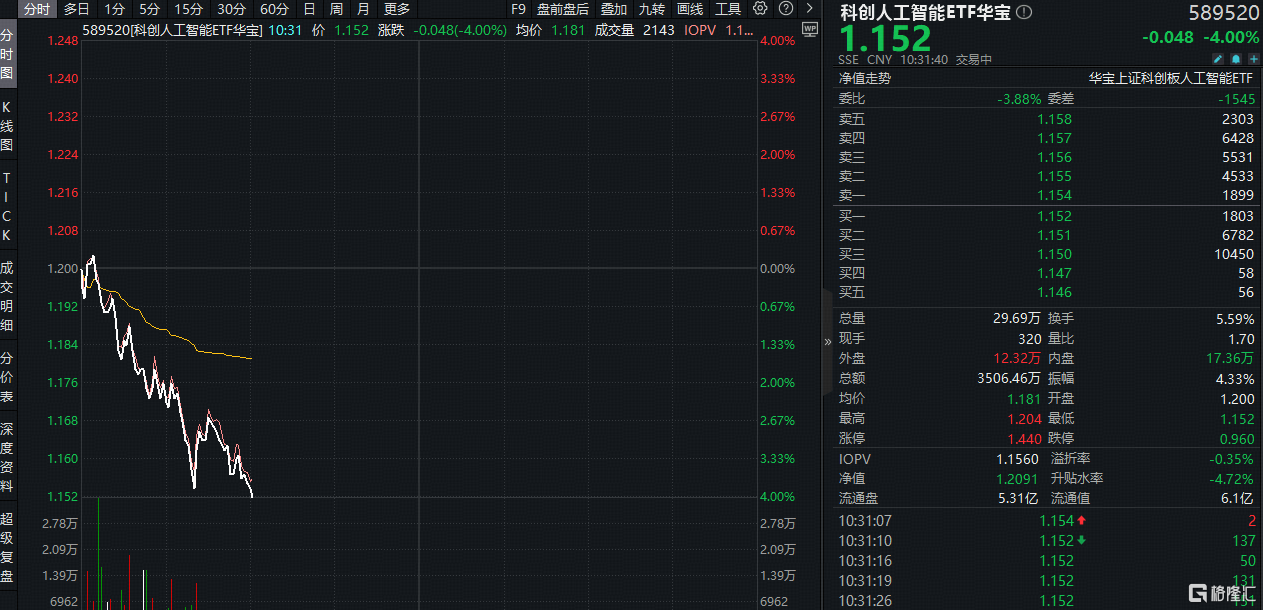1263x610 pixels.
Task: Click the stock code 589520 in header
Action: [x=1224, y=13]
